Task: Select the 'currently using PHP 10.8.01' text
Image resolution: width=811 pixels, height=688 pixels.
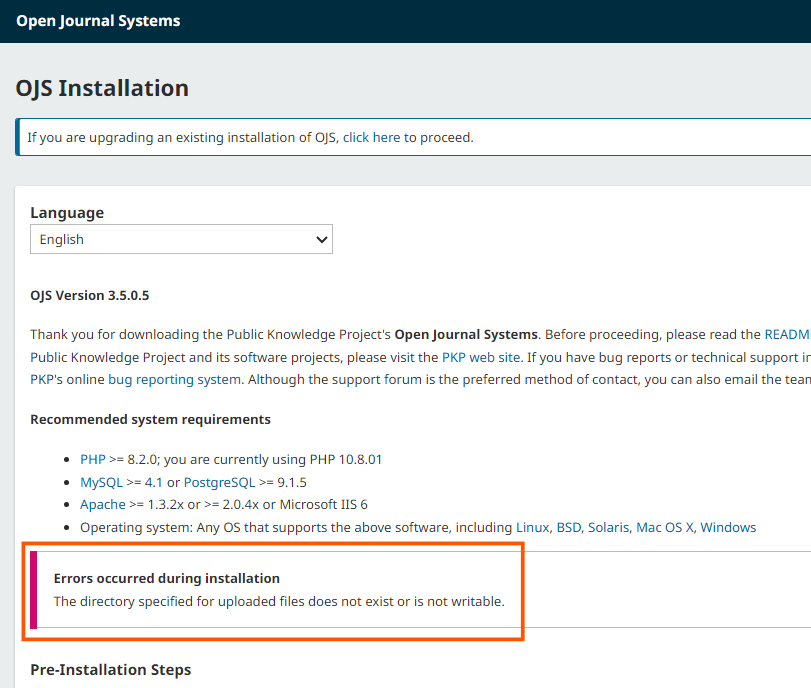Action: (297, 459)
